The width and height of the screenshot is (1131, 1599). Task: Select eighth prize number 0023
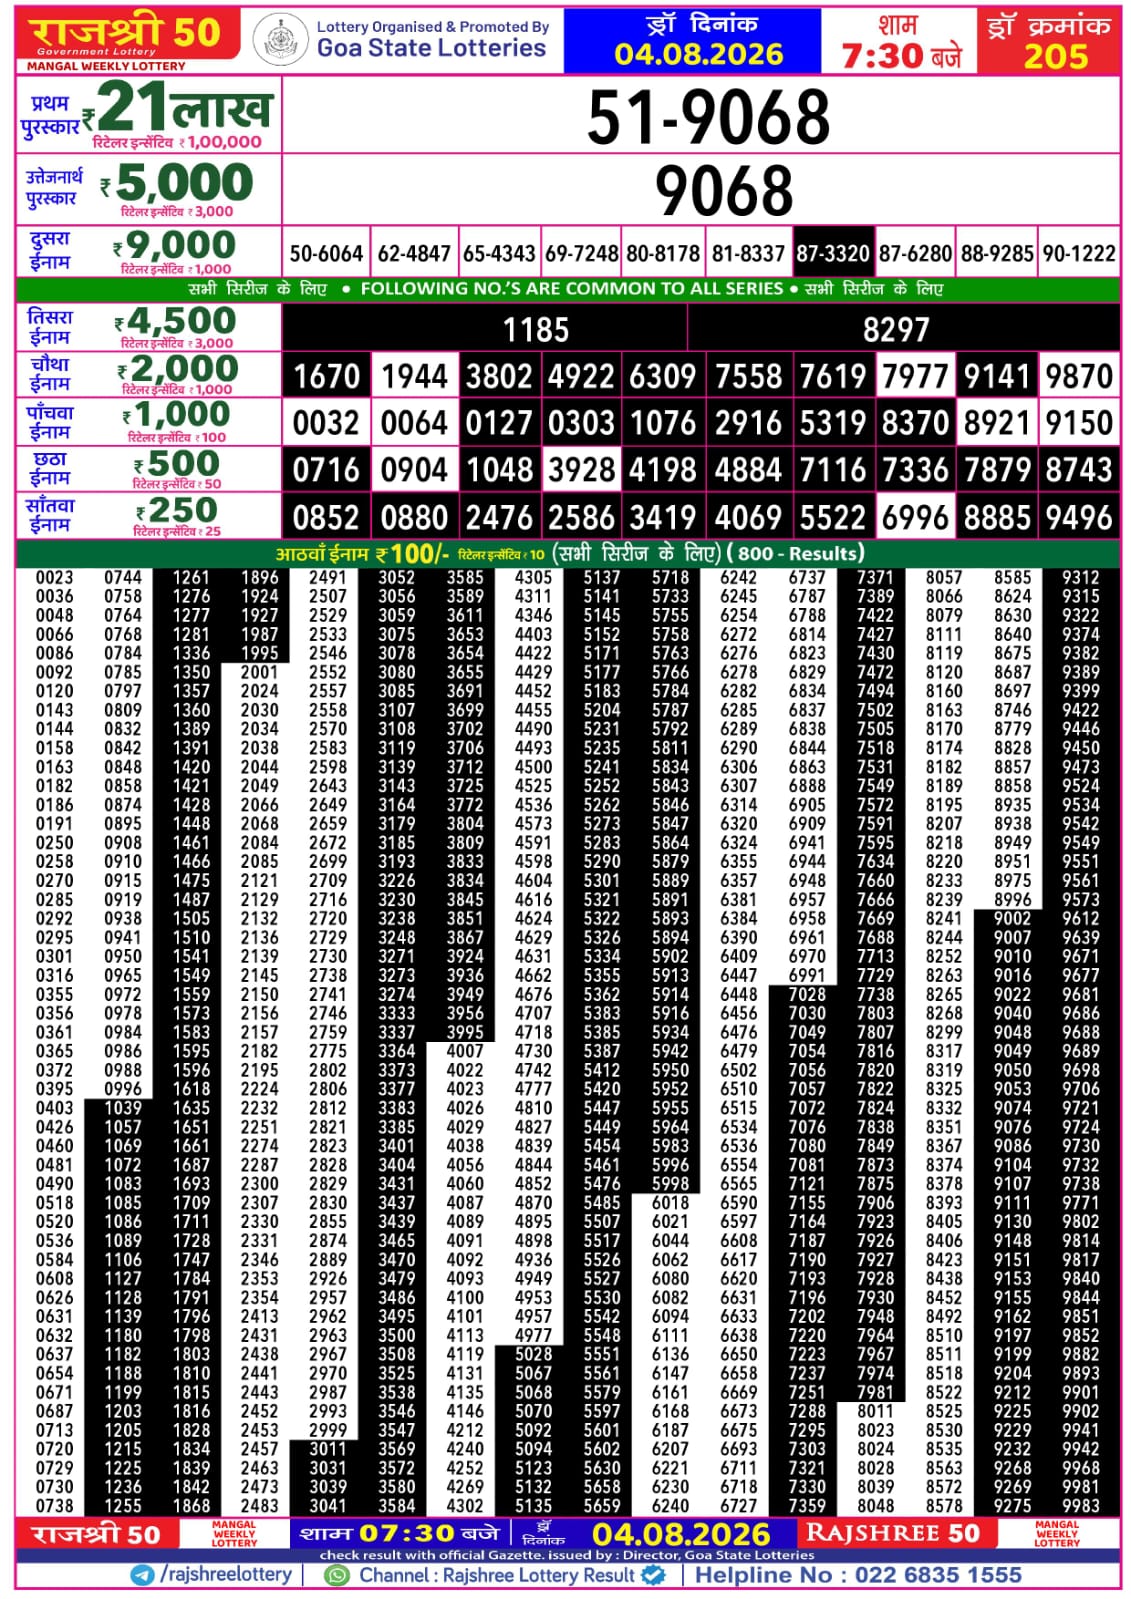coord(54,577)
